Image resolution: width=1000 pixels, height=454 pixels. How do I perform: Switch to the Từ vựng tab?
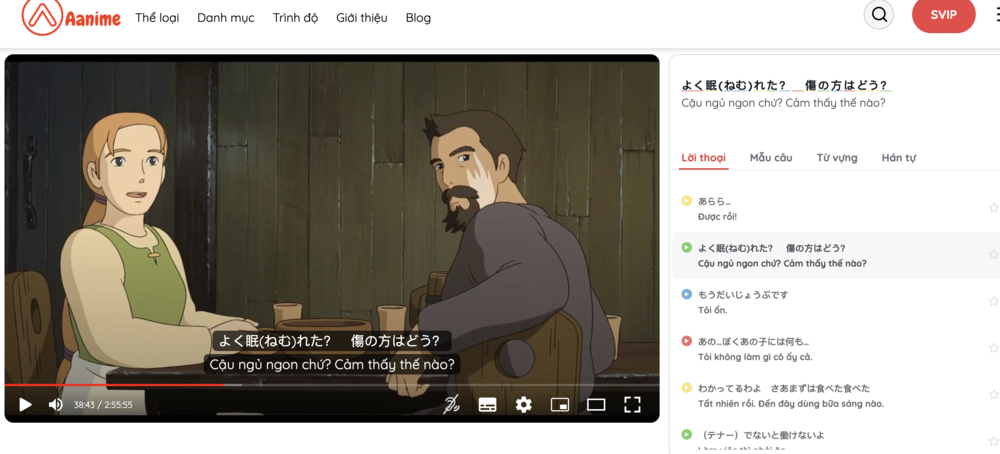click(836, 158)
